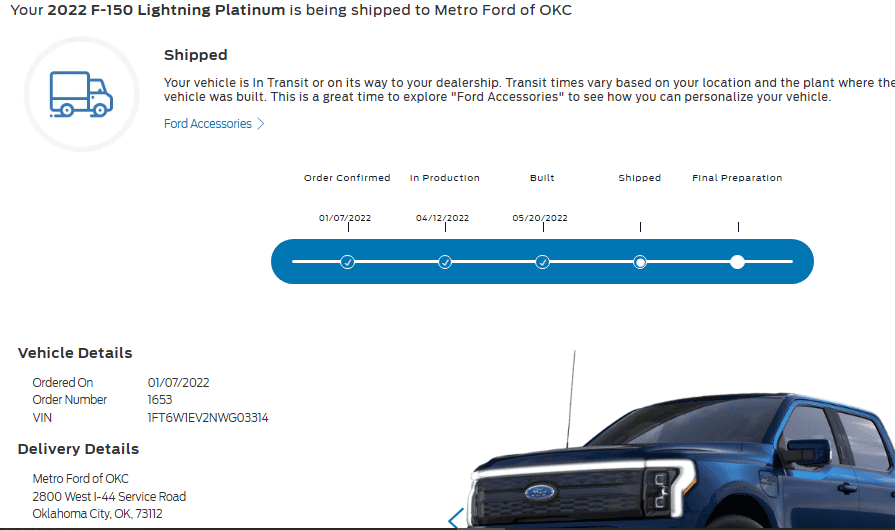Click the Order Confirmed checkmark on tracker

tap(347, 262)
